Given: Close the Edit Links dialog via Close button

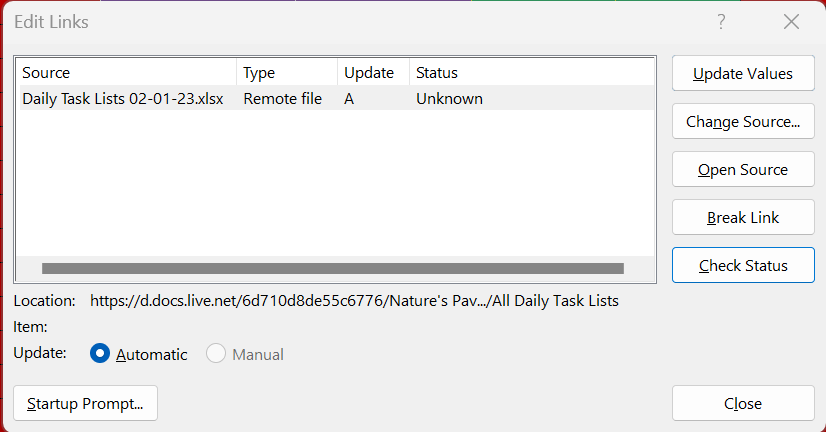Looking at the screenshot, I should (x=743, y=403).
